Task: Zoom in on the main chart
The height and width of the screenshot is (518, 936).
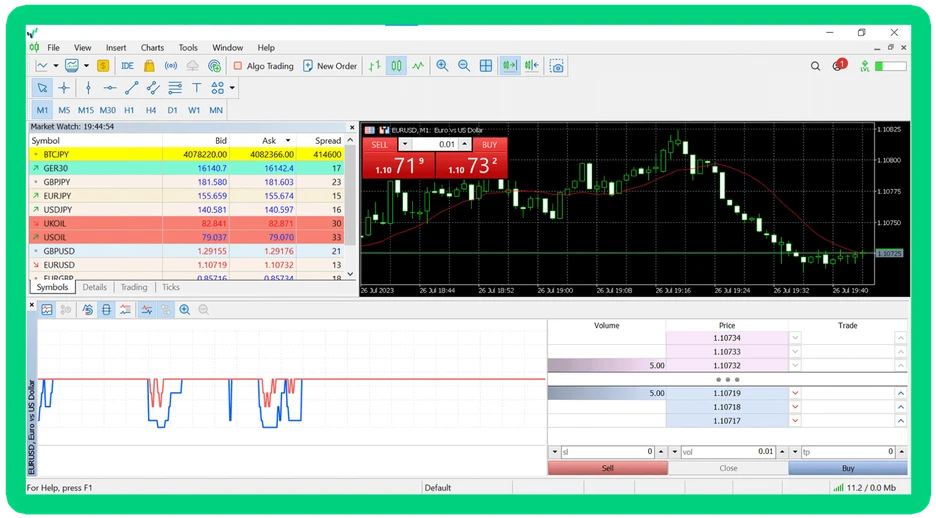Action: [442, 66]
